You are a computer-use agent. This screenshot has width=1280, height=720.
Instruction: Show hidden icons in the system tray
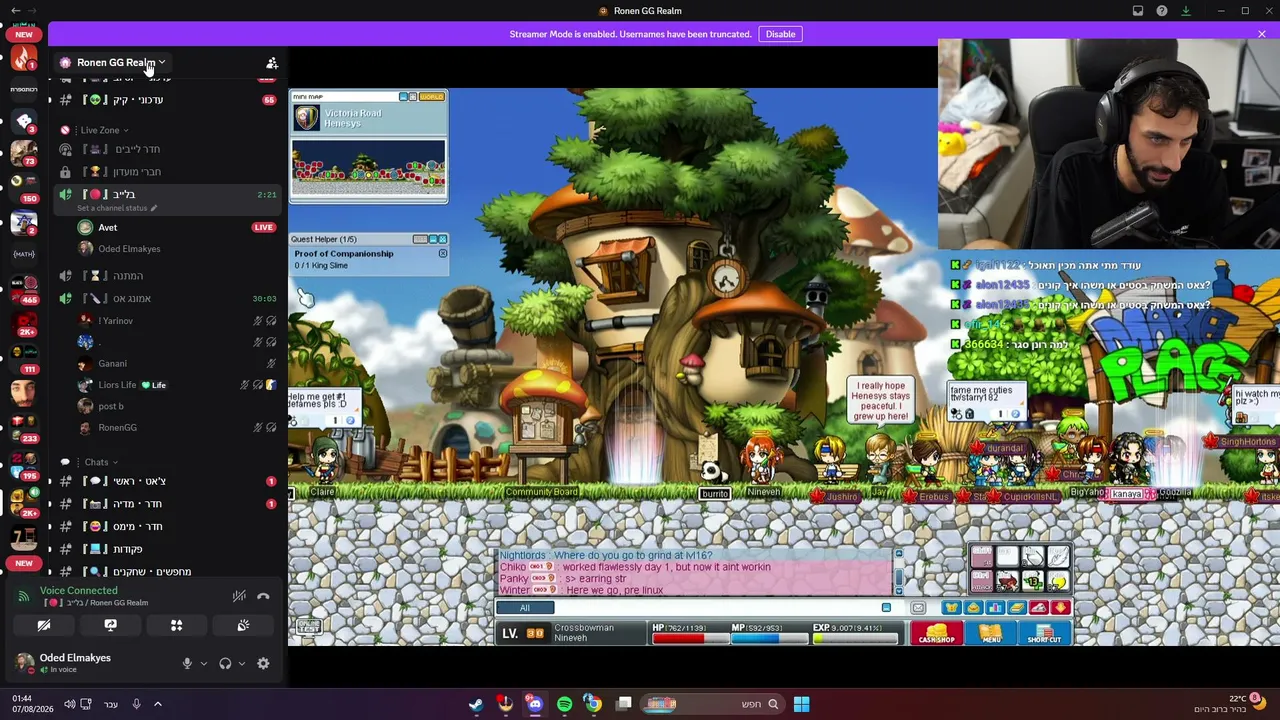(158, 704)
